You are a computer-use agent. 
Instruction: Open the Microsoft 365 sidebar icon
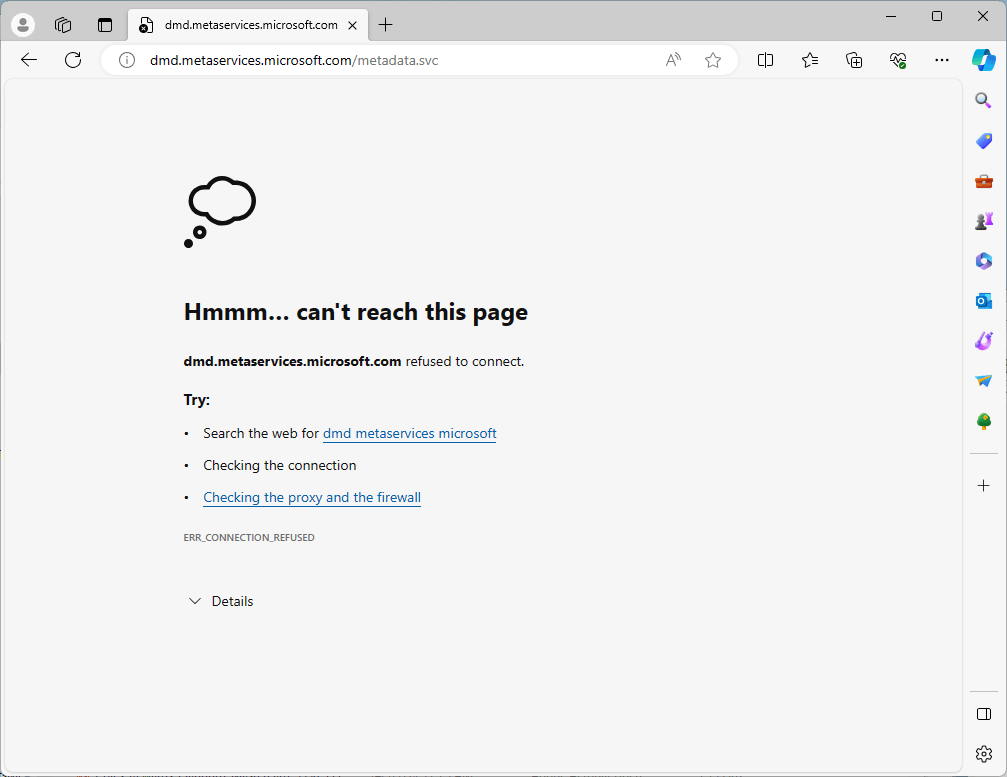pos(983,261)
